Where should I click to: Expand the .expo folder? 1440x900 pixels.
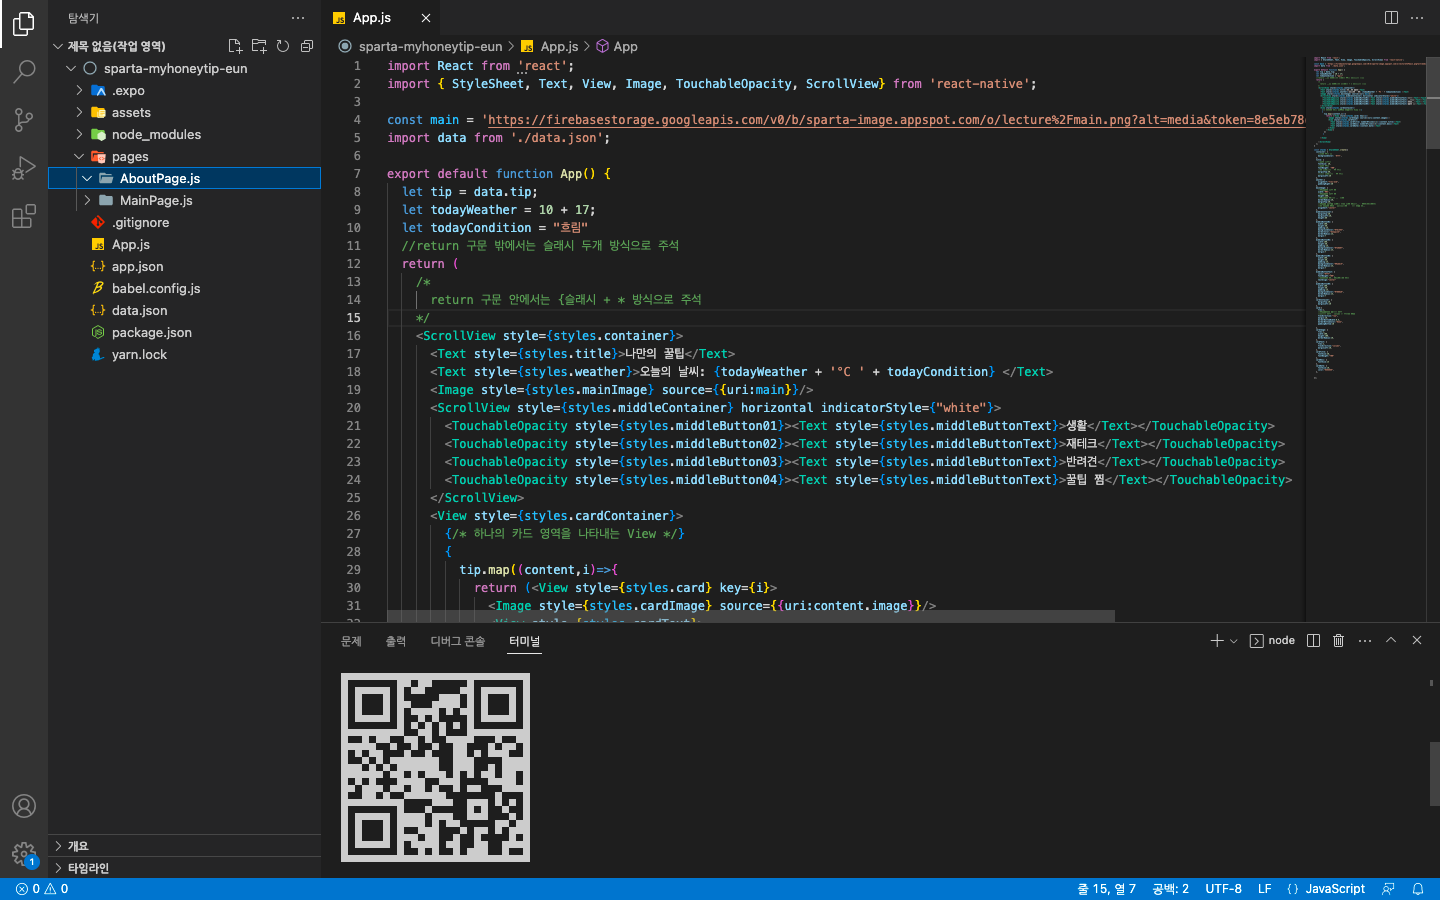coord(79,90)
